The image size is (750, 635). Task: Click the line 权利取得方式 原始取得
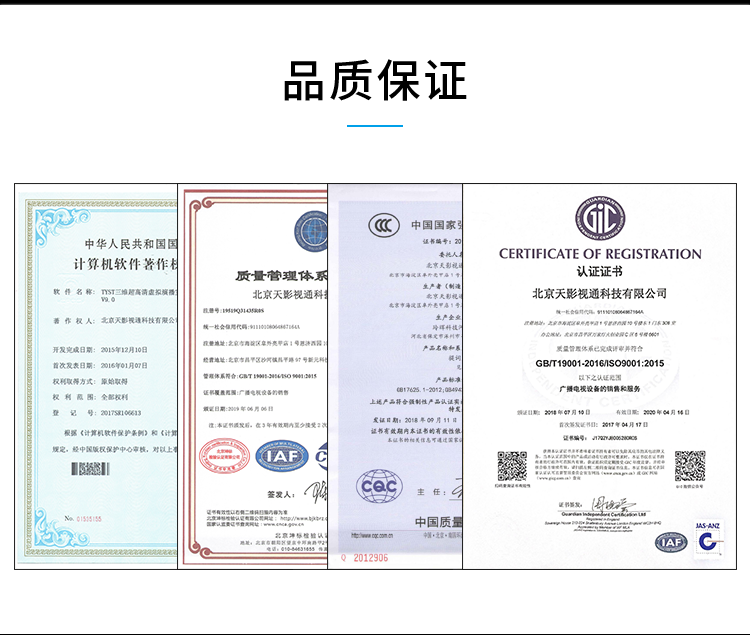pos(90,382)
